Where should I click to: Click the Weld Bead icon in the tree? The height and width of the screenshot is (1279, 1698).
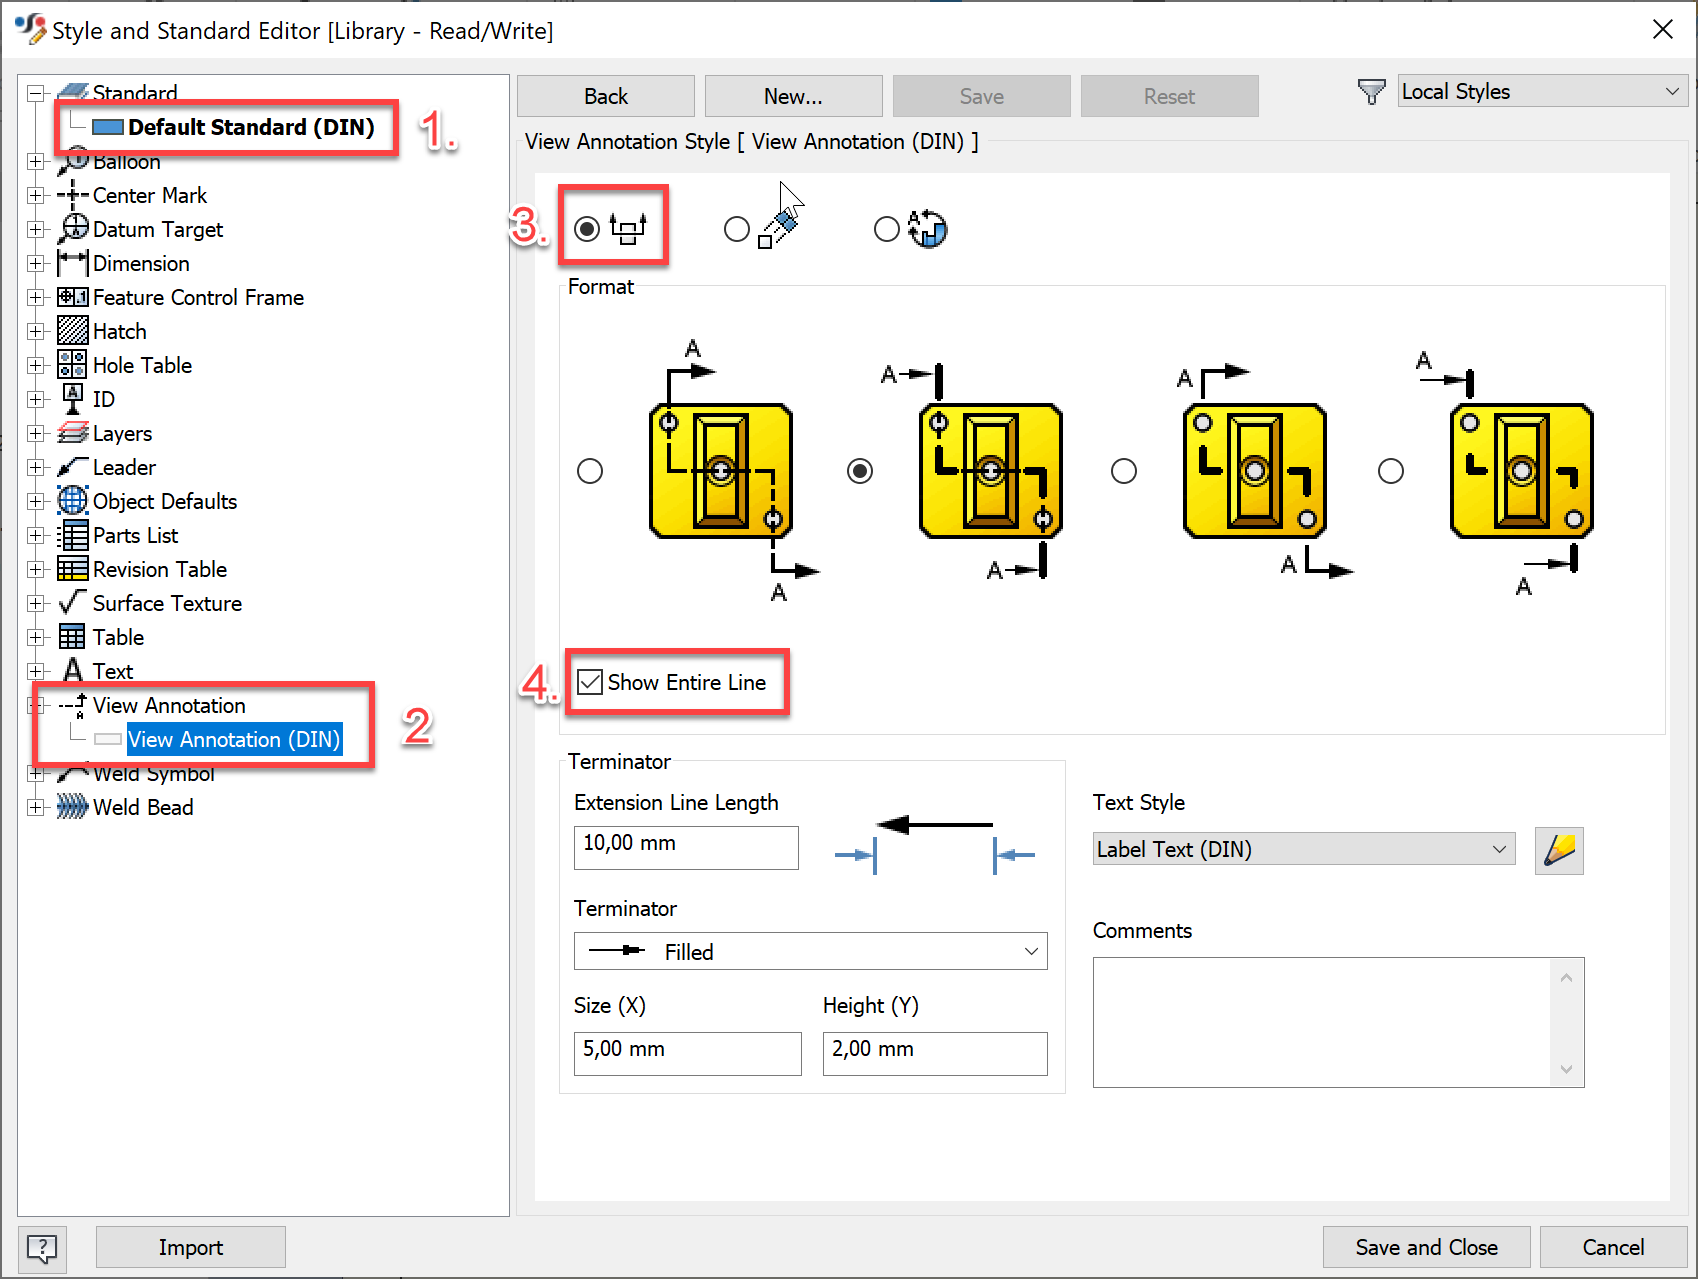point(71,807)
